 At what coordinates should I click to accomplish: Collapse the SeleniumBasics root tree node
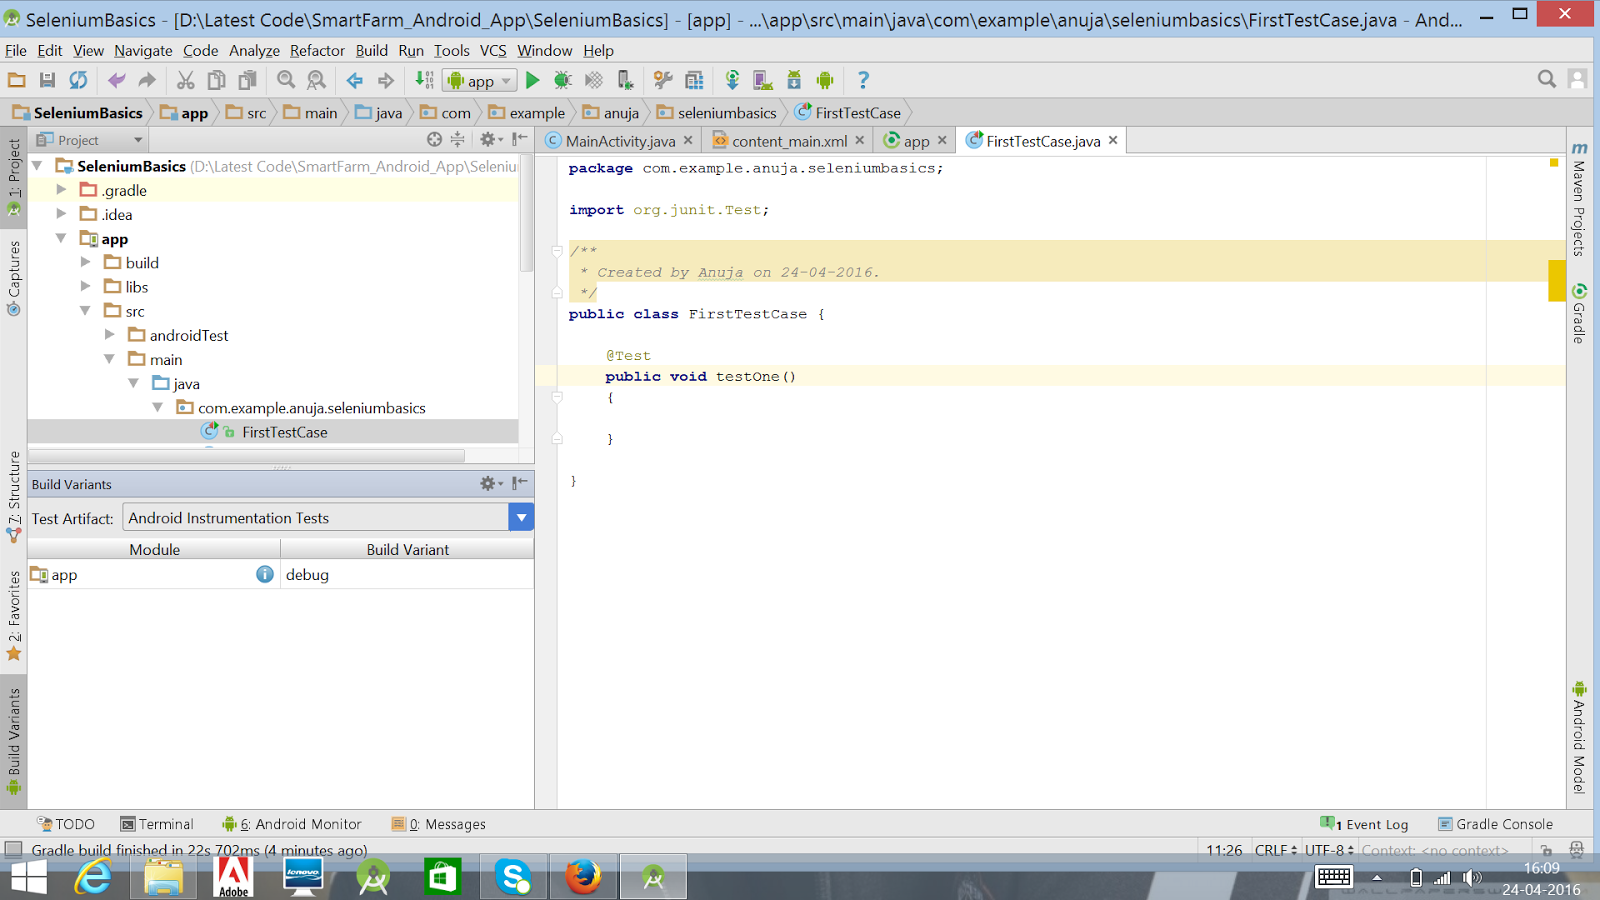[x=38, y=166]
